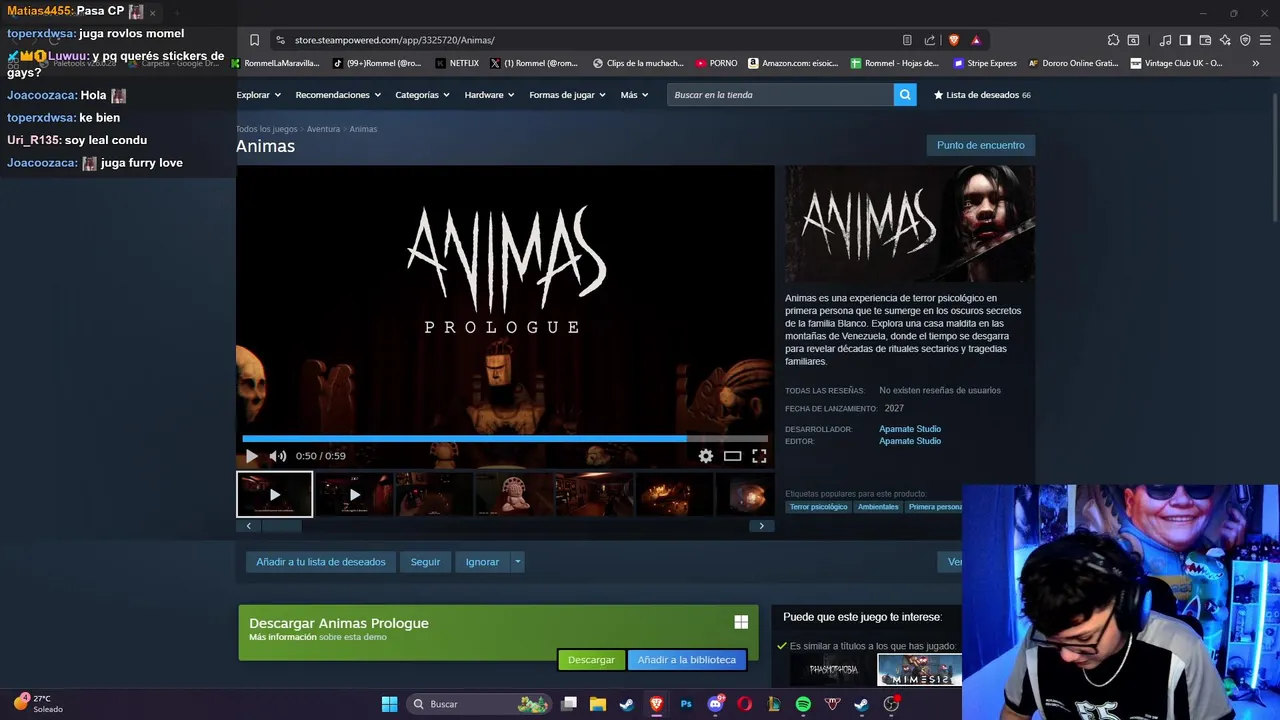Click the browser address bar URL
Viewport: 1280px width, 720px height.
(x=394, y=40)
